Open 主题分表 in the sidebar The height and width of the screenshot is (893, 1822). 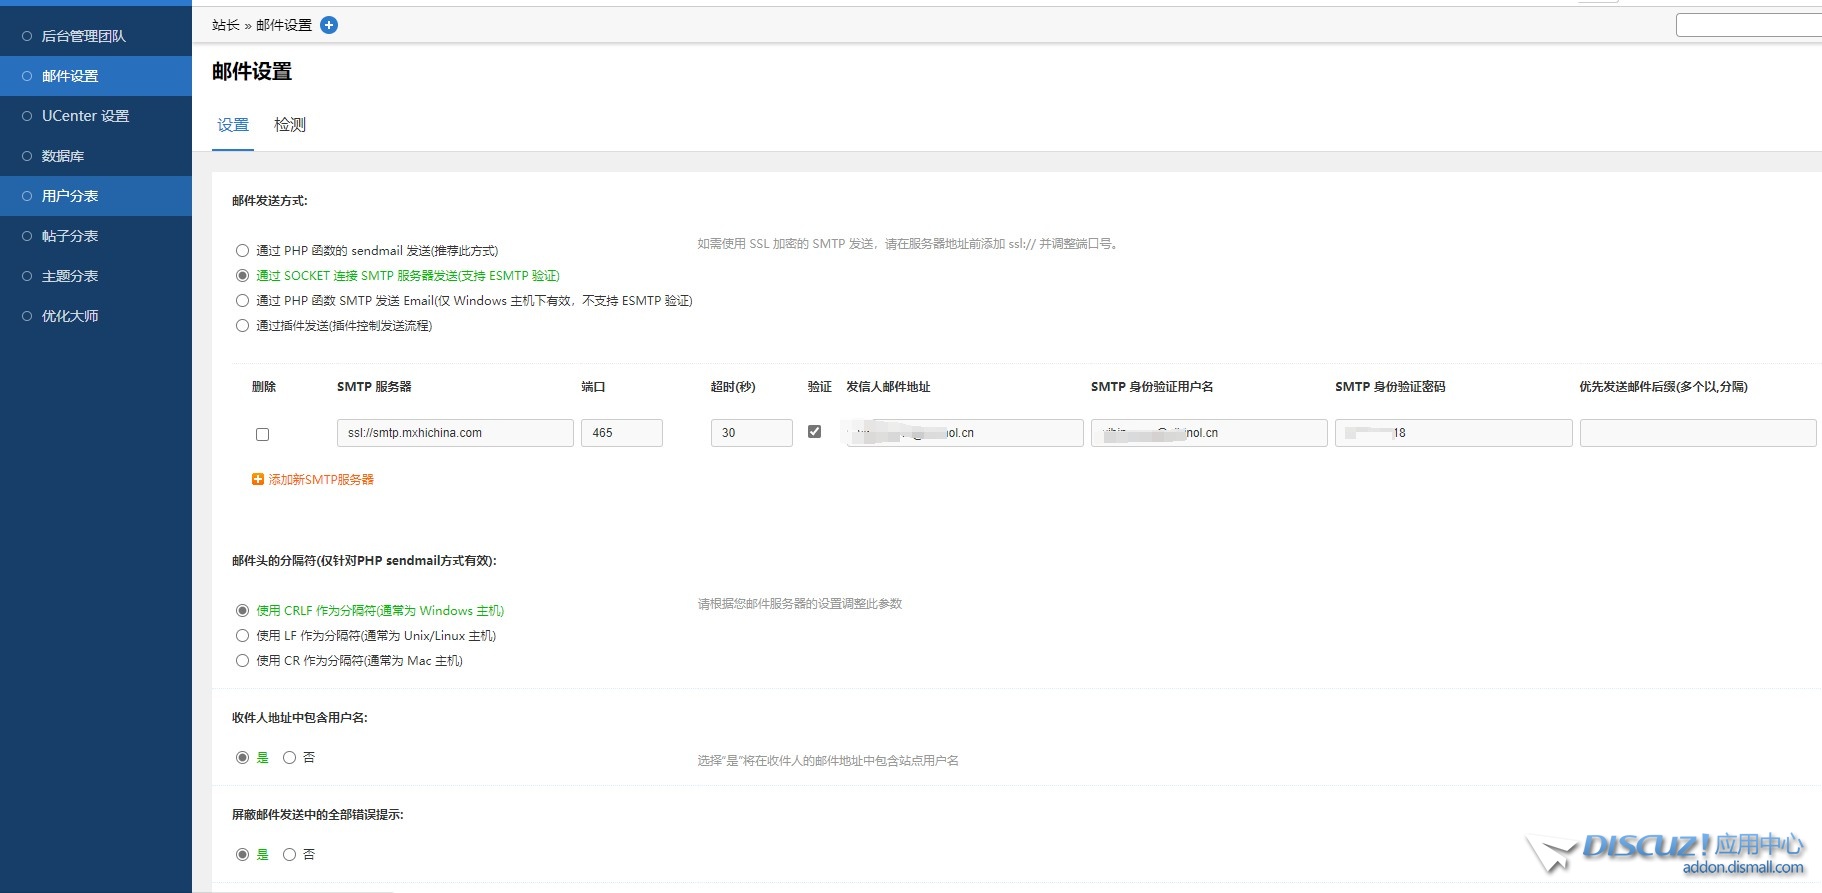96,276
